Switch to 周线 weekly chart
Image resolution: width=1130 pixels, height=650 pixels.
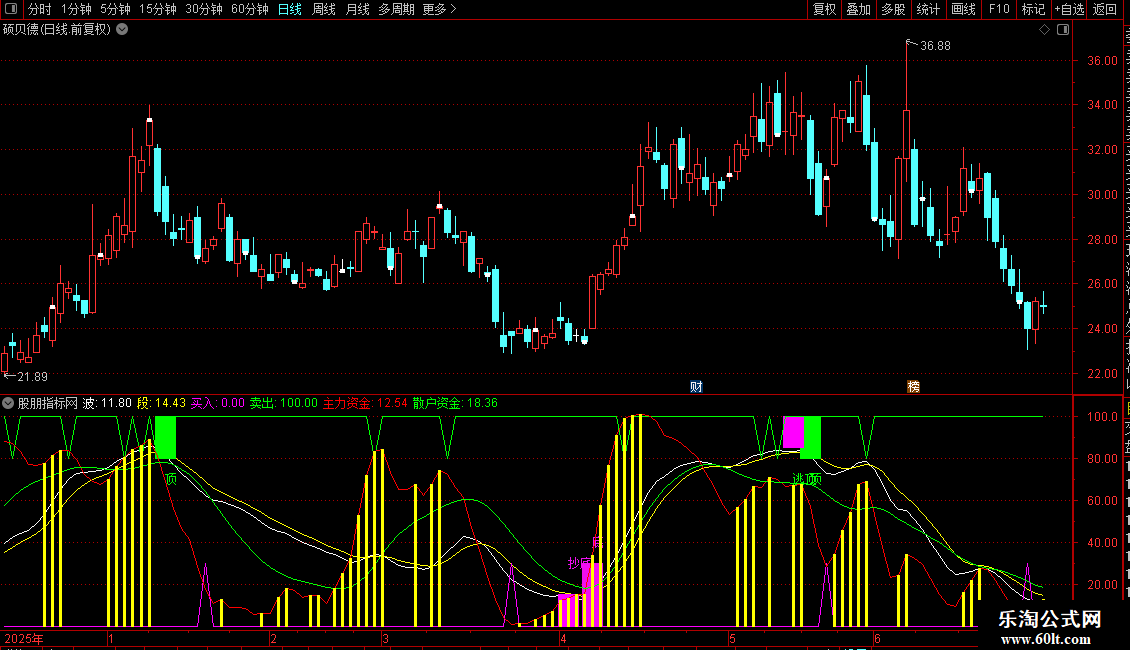click(324, 9)
